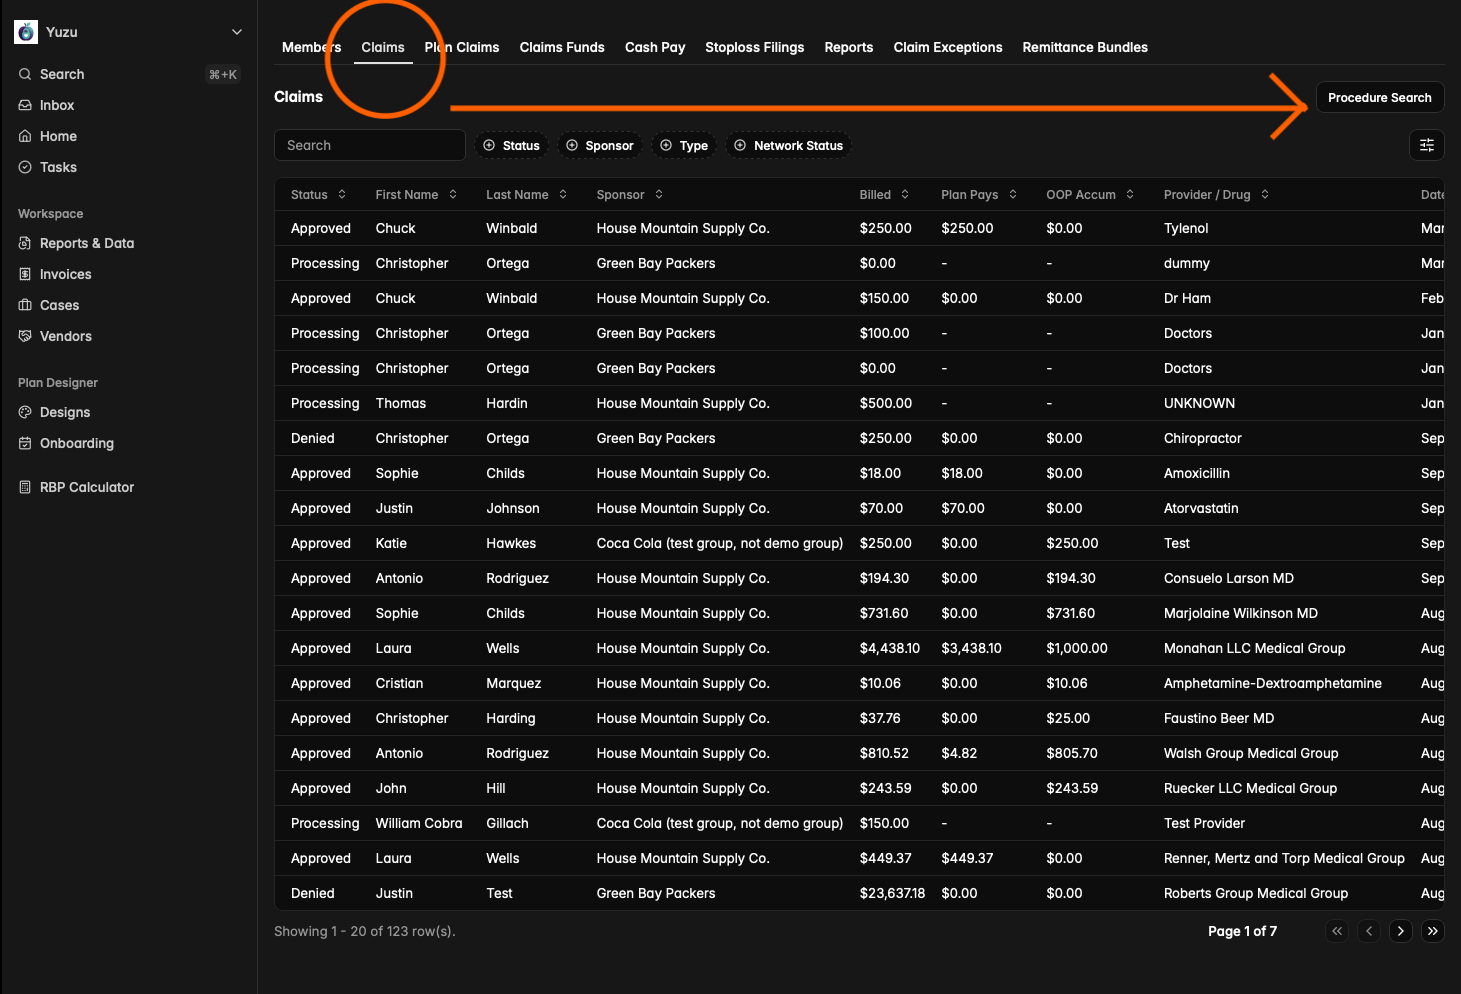
Task: Click the Roberts Group Medical Group cell
Action: tap(1256, 893)
